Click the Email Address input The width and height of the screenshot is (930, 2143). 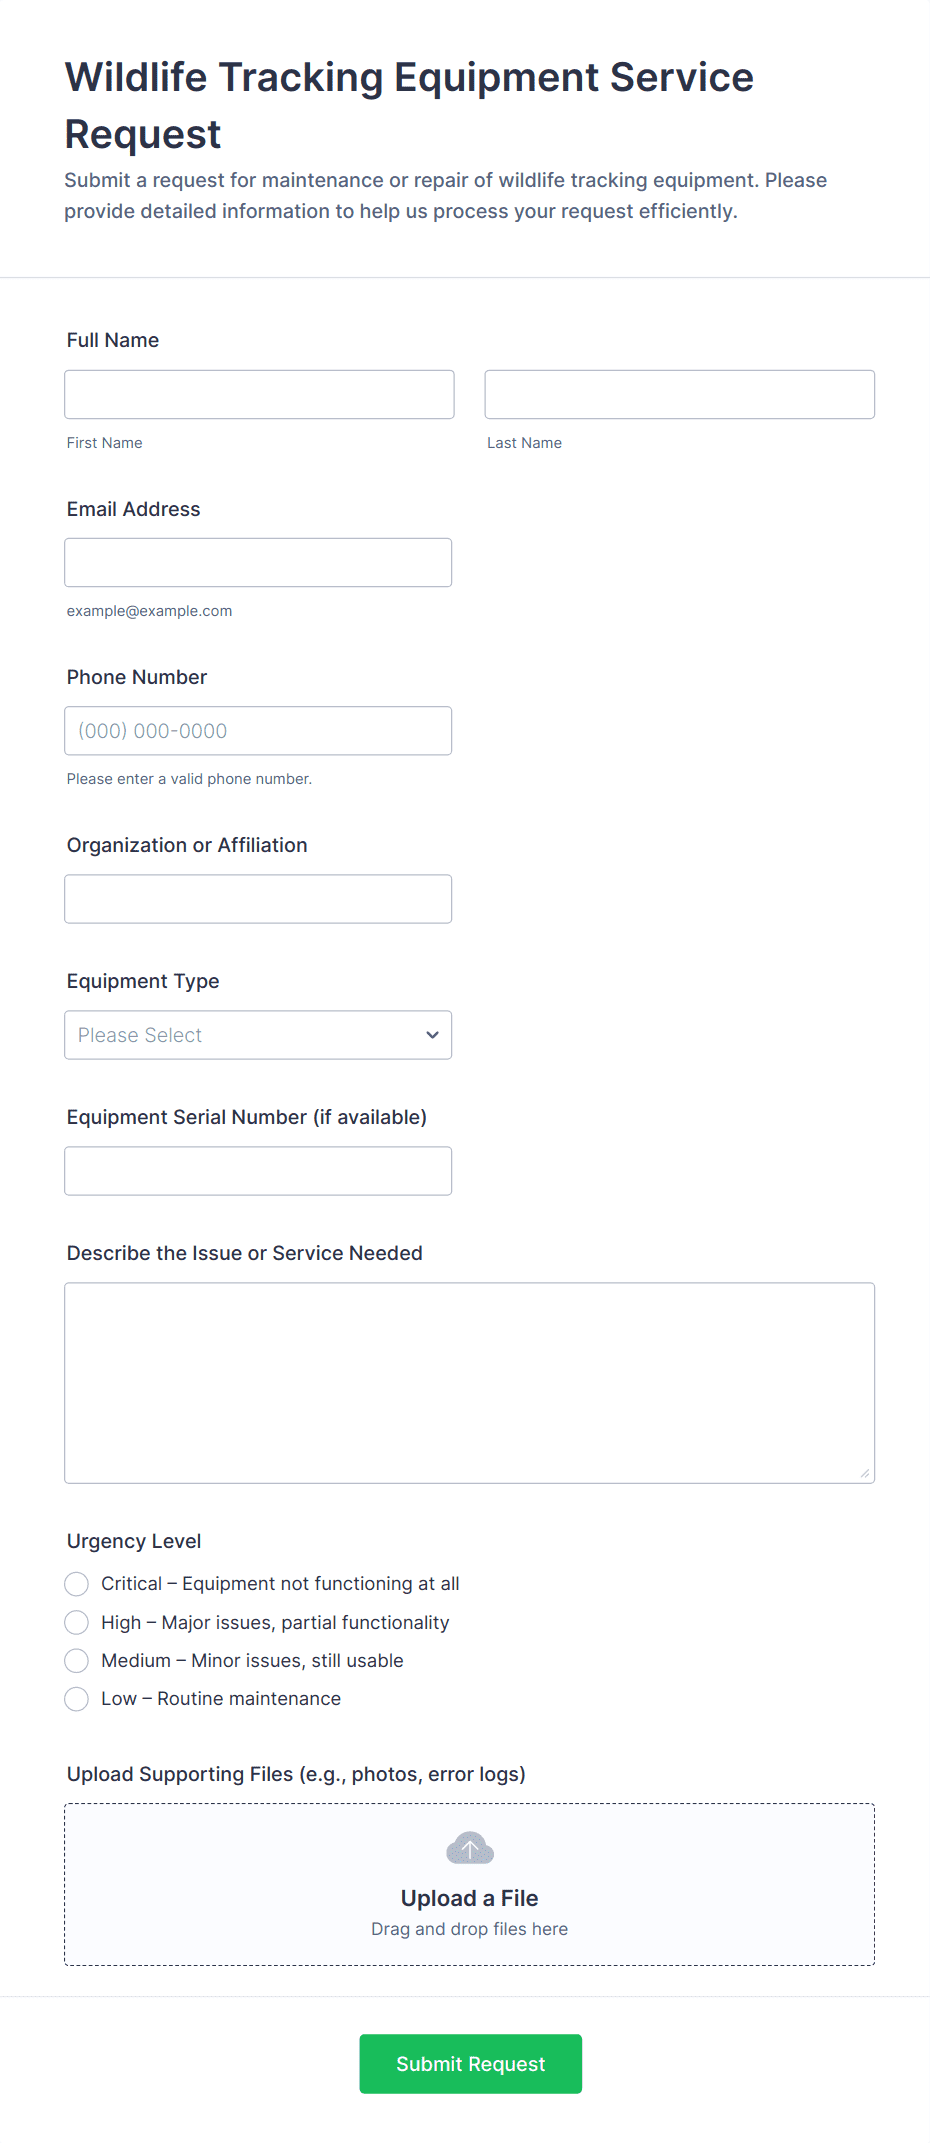[x=257, y=563]
